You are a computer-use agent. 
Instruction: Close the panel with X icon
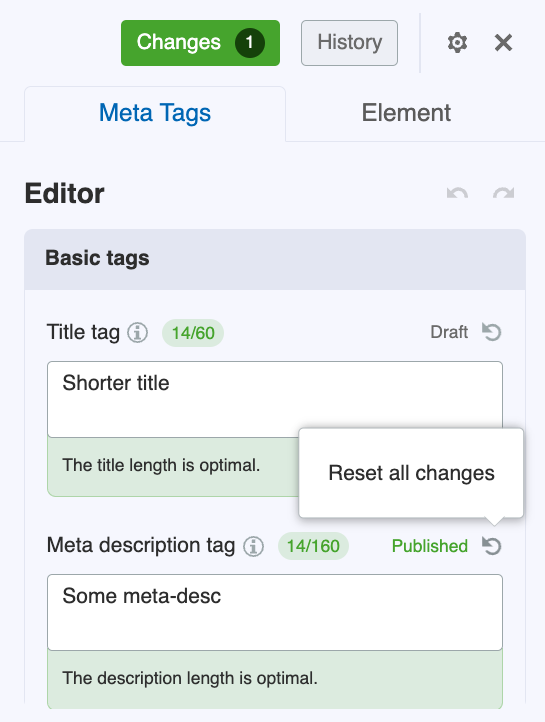coord(503,43)
